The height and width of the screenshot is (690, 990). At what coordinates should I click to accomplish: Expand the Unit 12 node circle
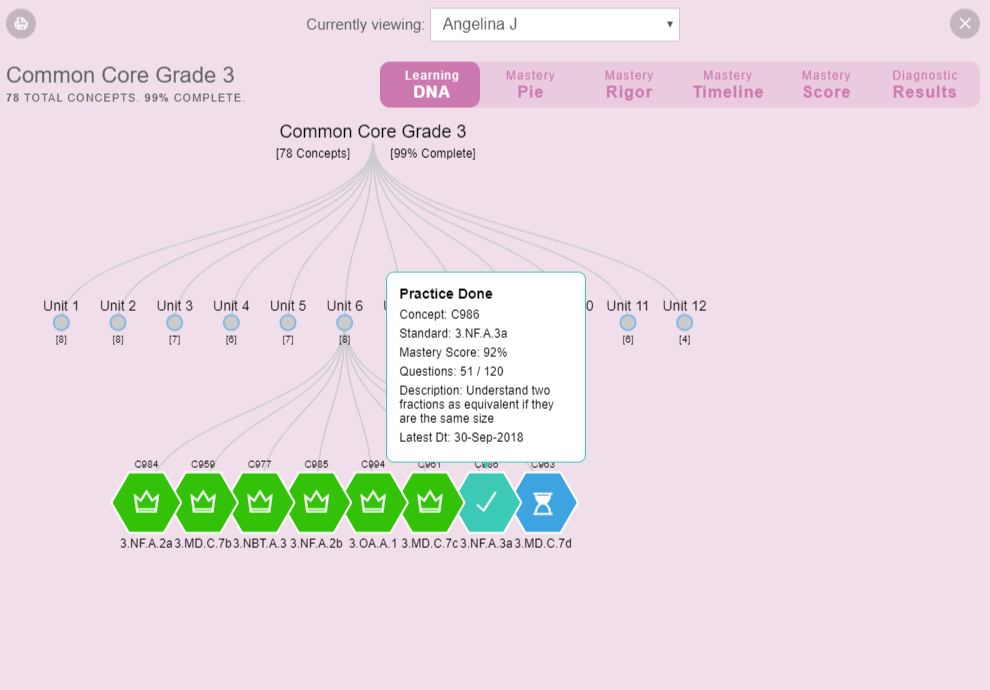point(684,323)
